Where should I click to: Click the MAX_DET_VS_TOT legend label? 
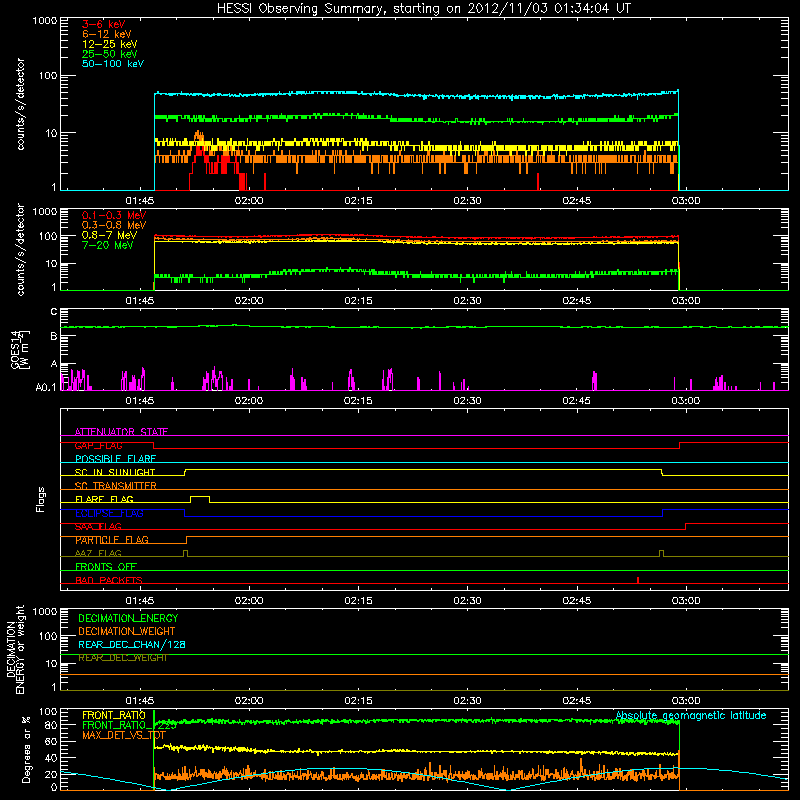click(124, 735)
